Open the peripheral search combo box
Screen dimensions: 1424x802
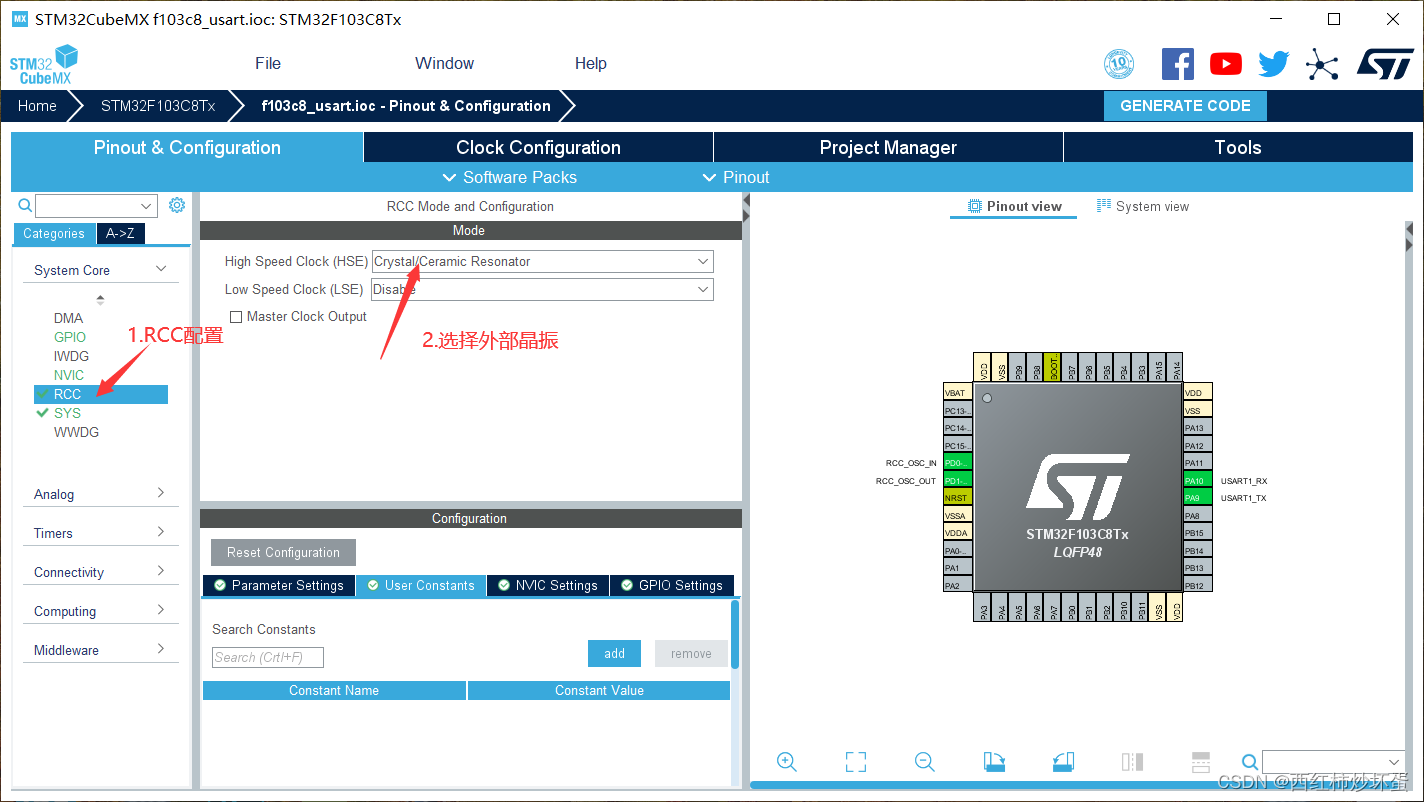(x=96, y=206)
